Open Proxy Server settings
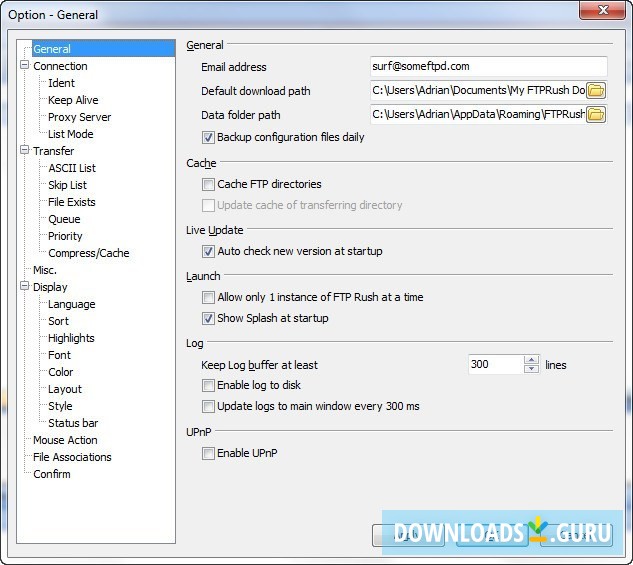This screenshot has width=633, height=565. tap(80, 117)
